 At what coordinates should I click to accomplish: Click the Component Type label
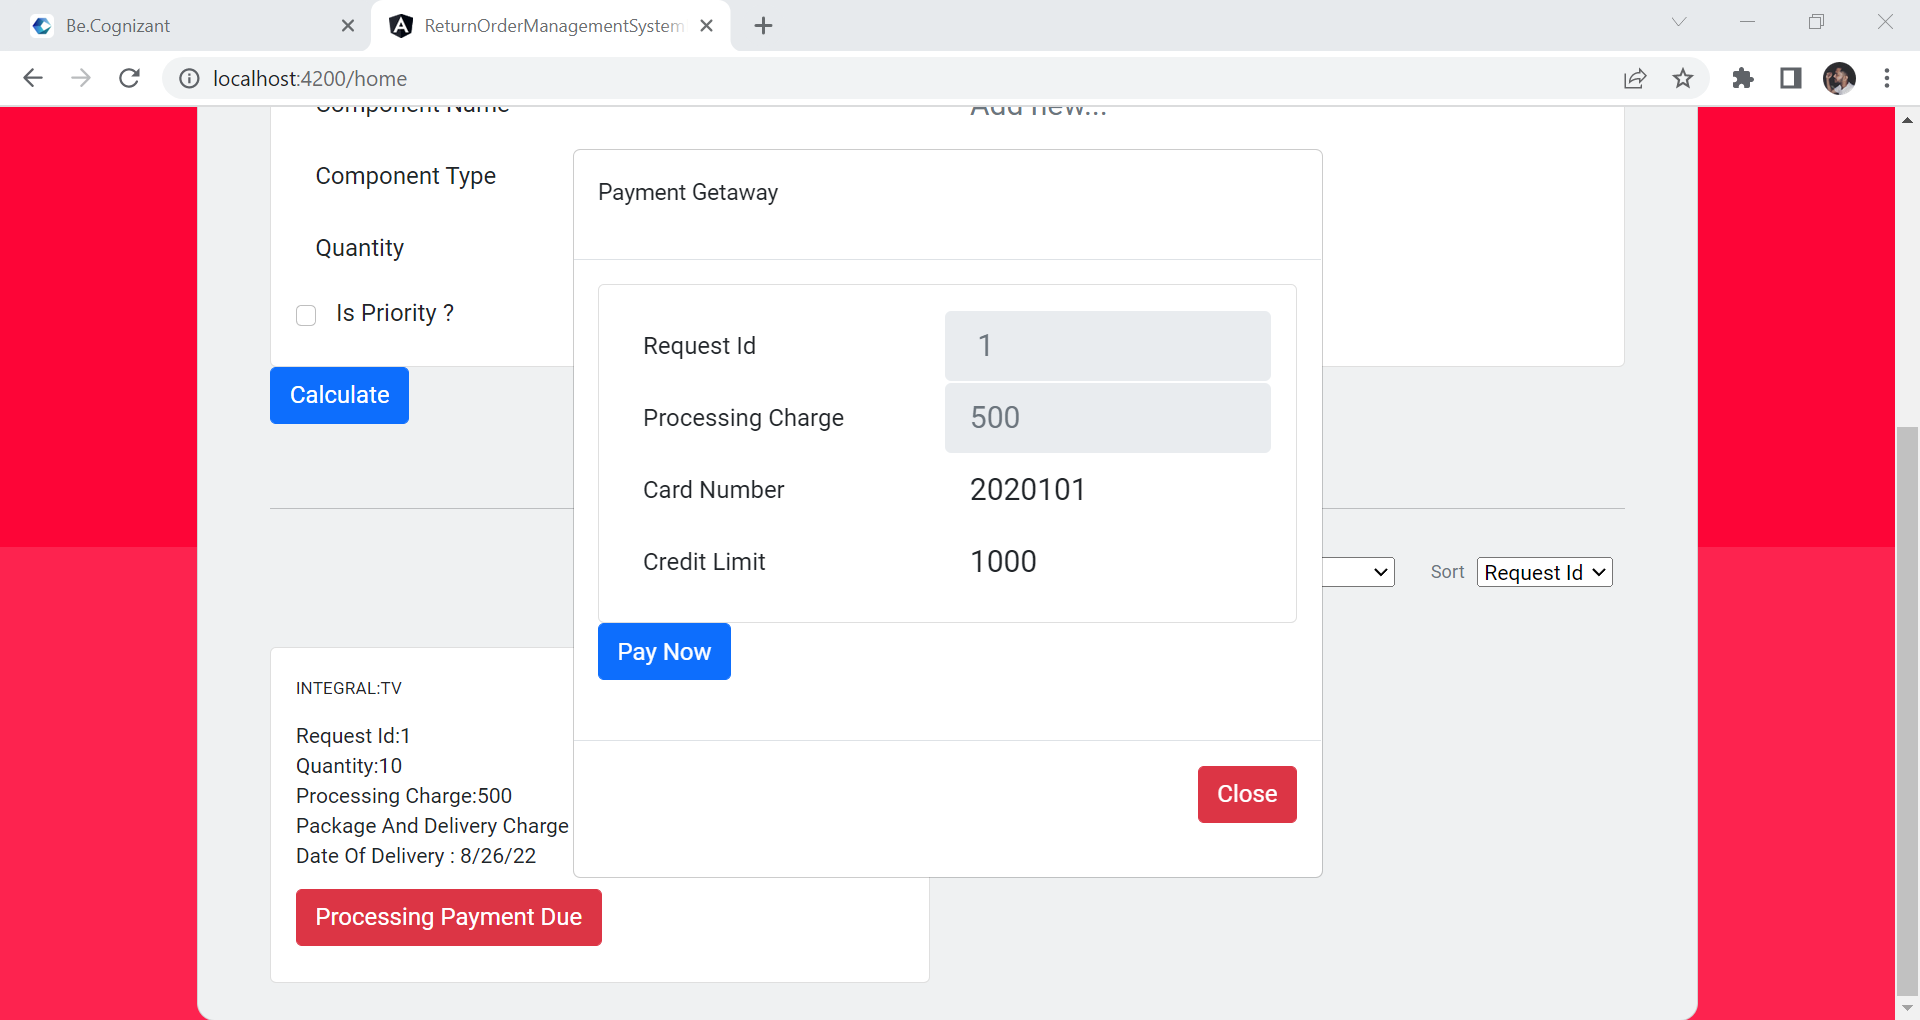406,176
